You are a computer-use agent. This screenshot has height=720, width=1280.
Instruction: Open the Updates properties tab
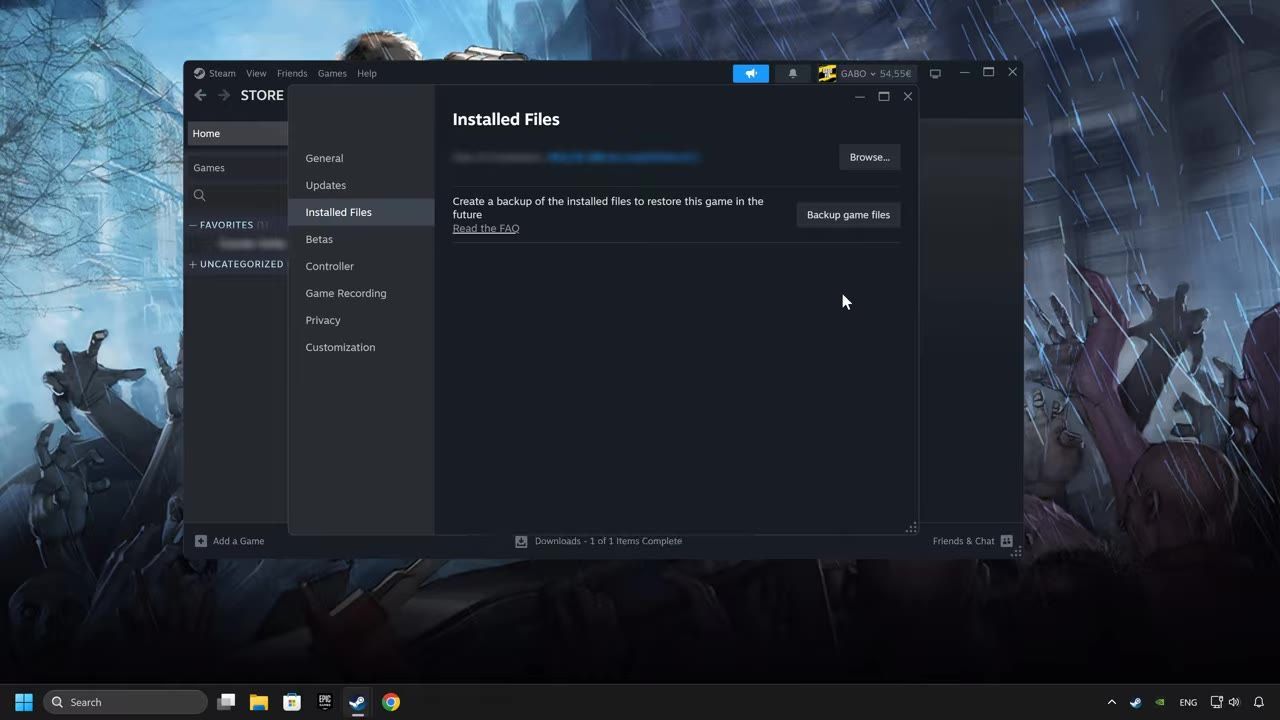pyautogui.click(x=361, y=185)
